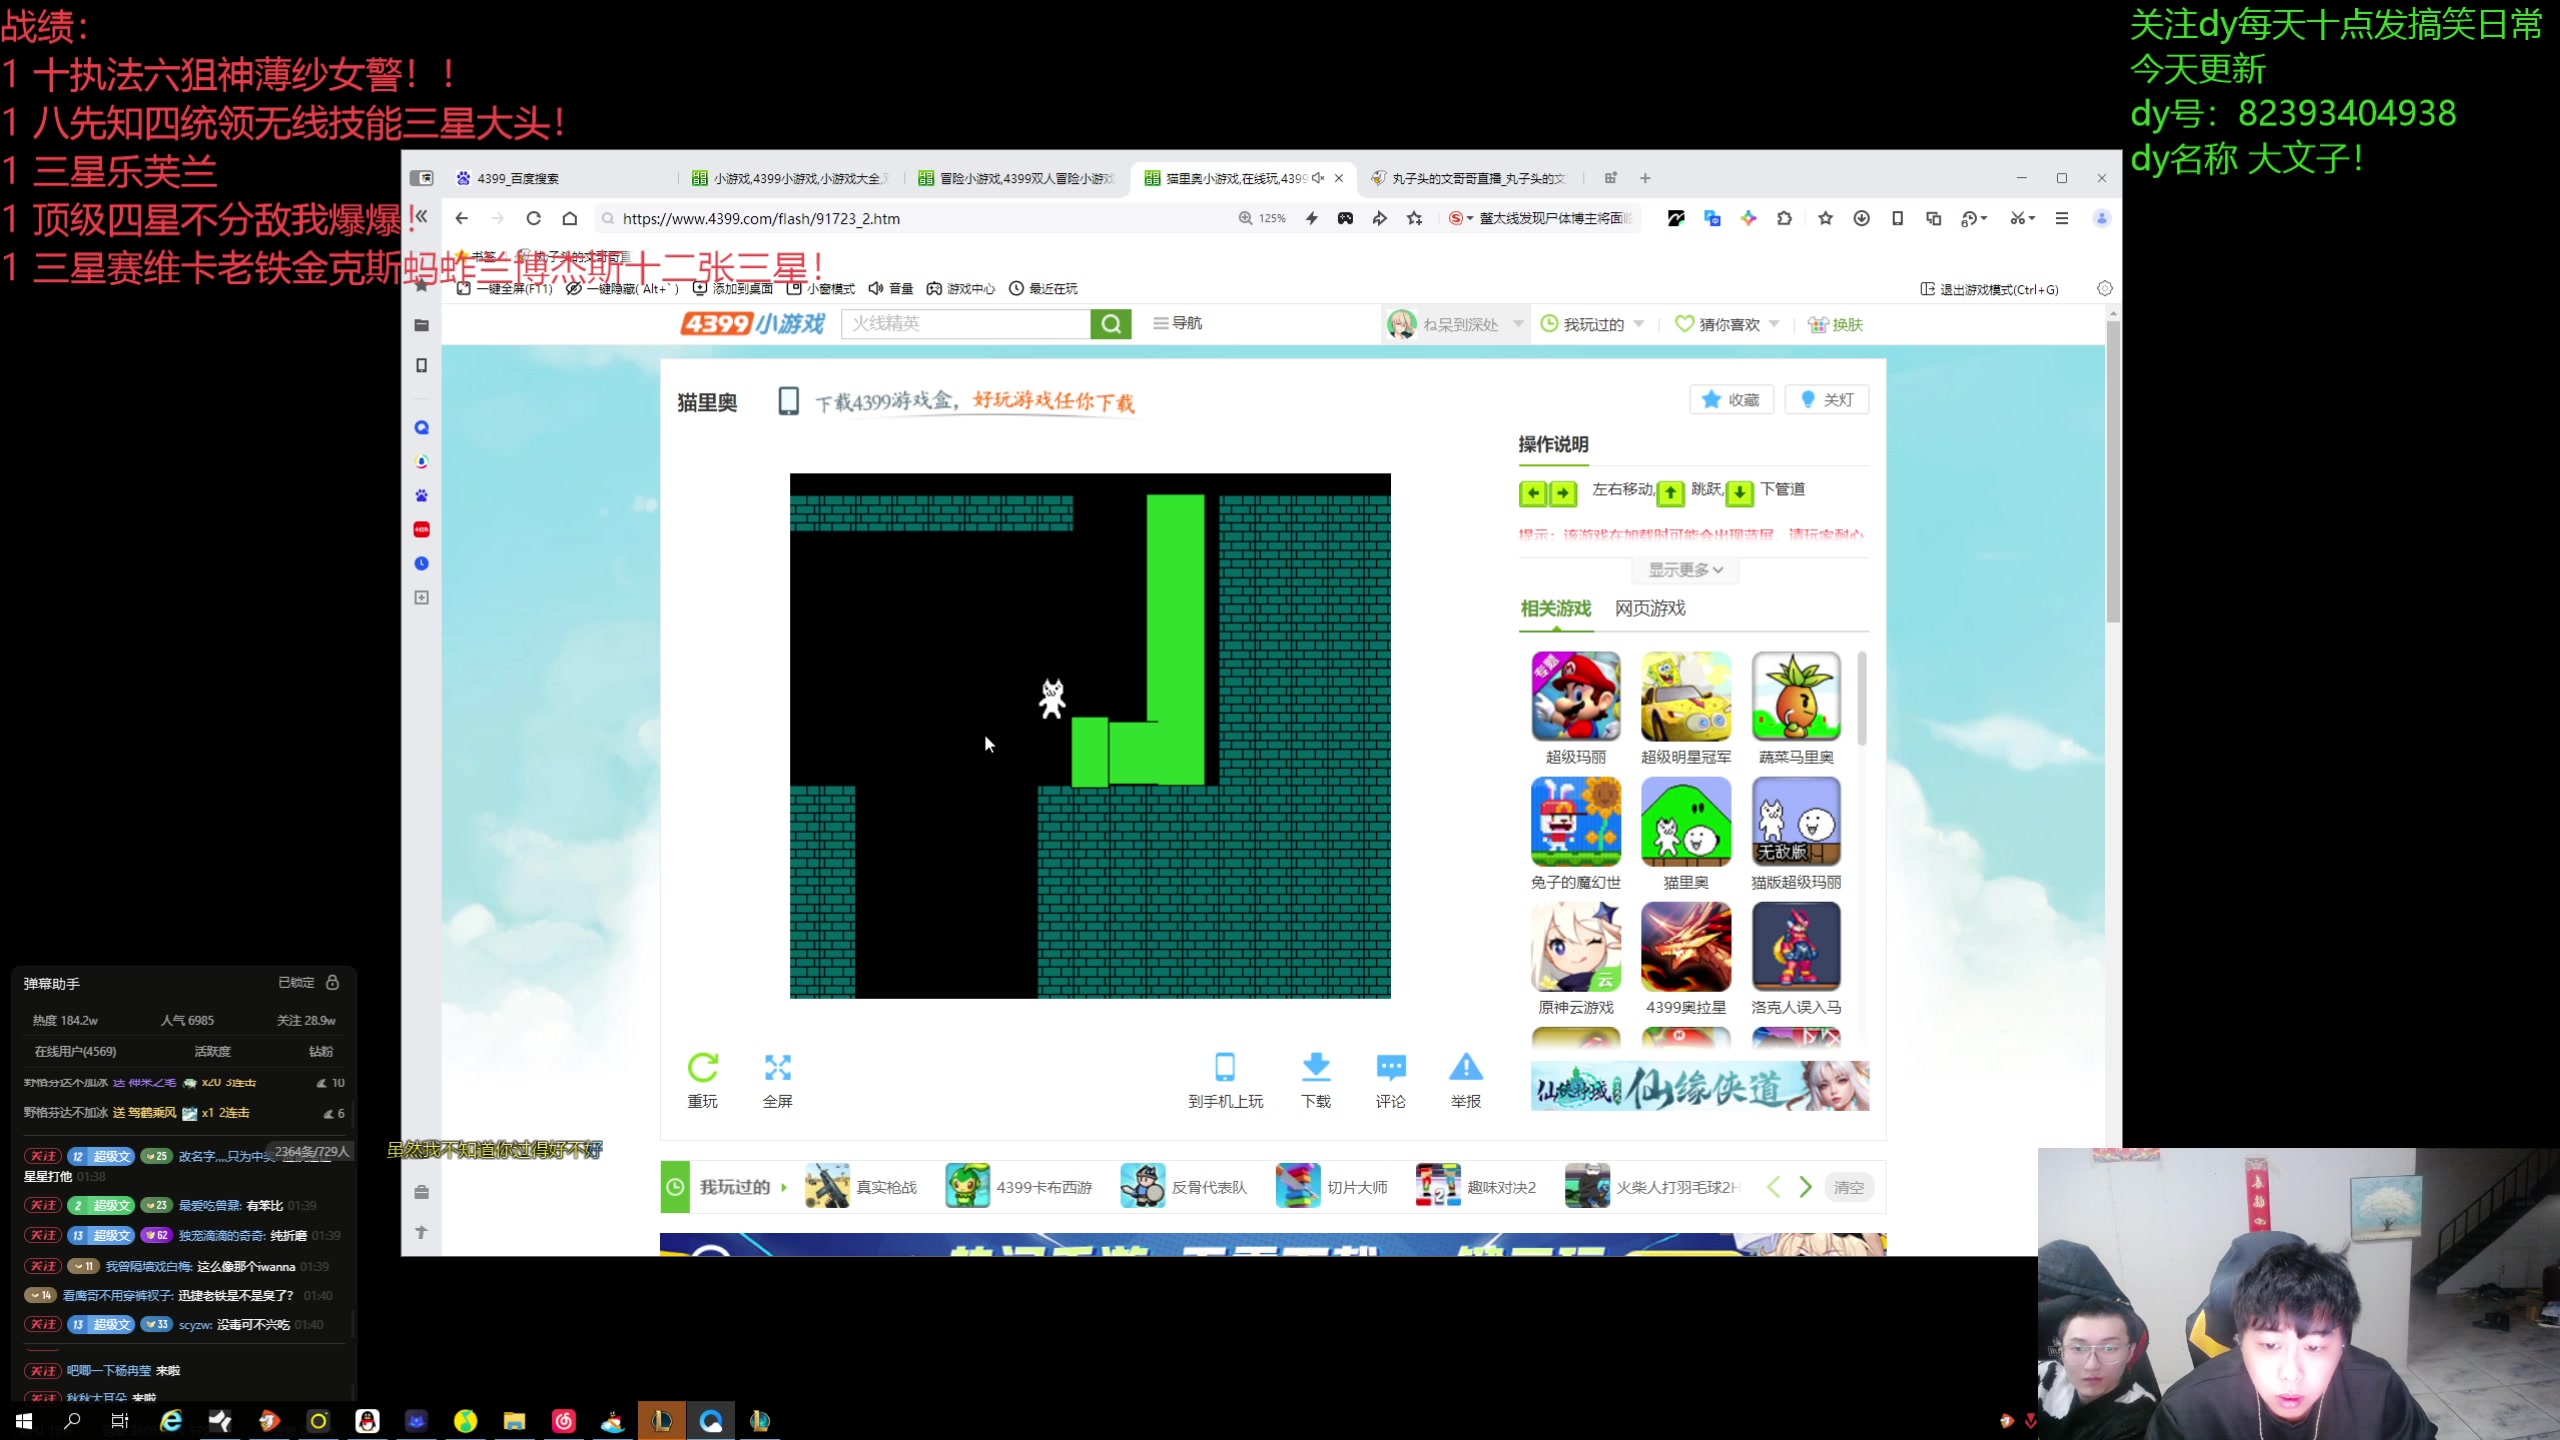The height and width of the screenshot is (1440, 2560).
Task: Click 换肤 skin change link
Action: click(x=1836, y=324)
